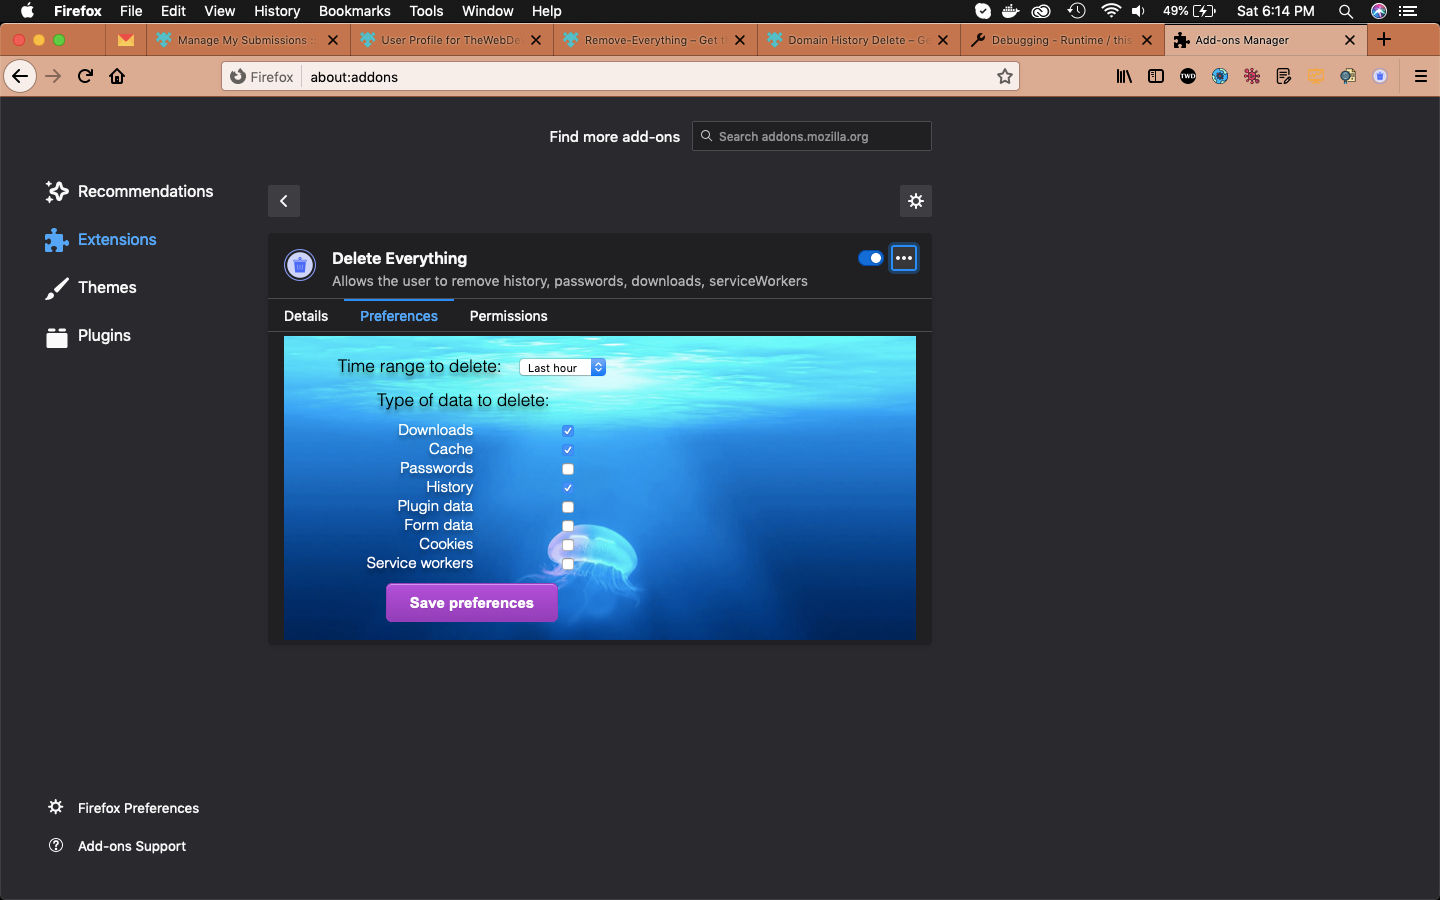This screenshot has width=1440, height=900.
Task: Click the back navigation arrow in toolbar
Action: click(x=20, y=76)
